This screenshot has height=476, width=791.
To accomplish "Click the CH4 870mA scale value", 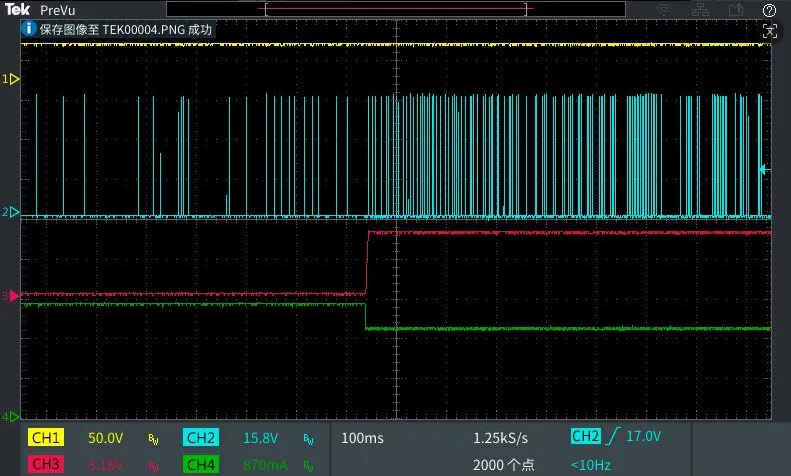I will (265, 464).
